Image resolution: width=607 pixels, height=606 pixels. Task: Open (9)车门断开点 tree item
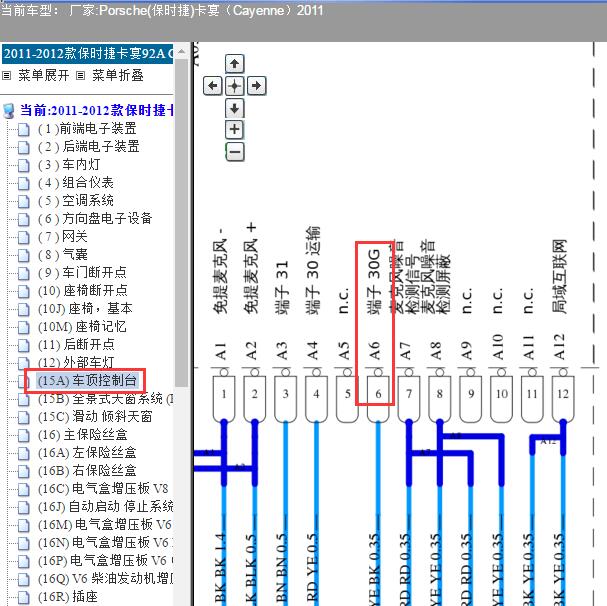coord(82,273)
